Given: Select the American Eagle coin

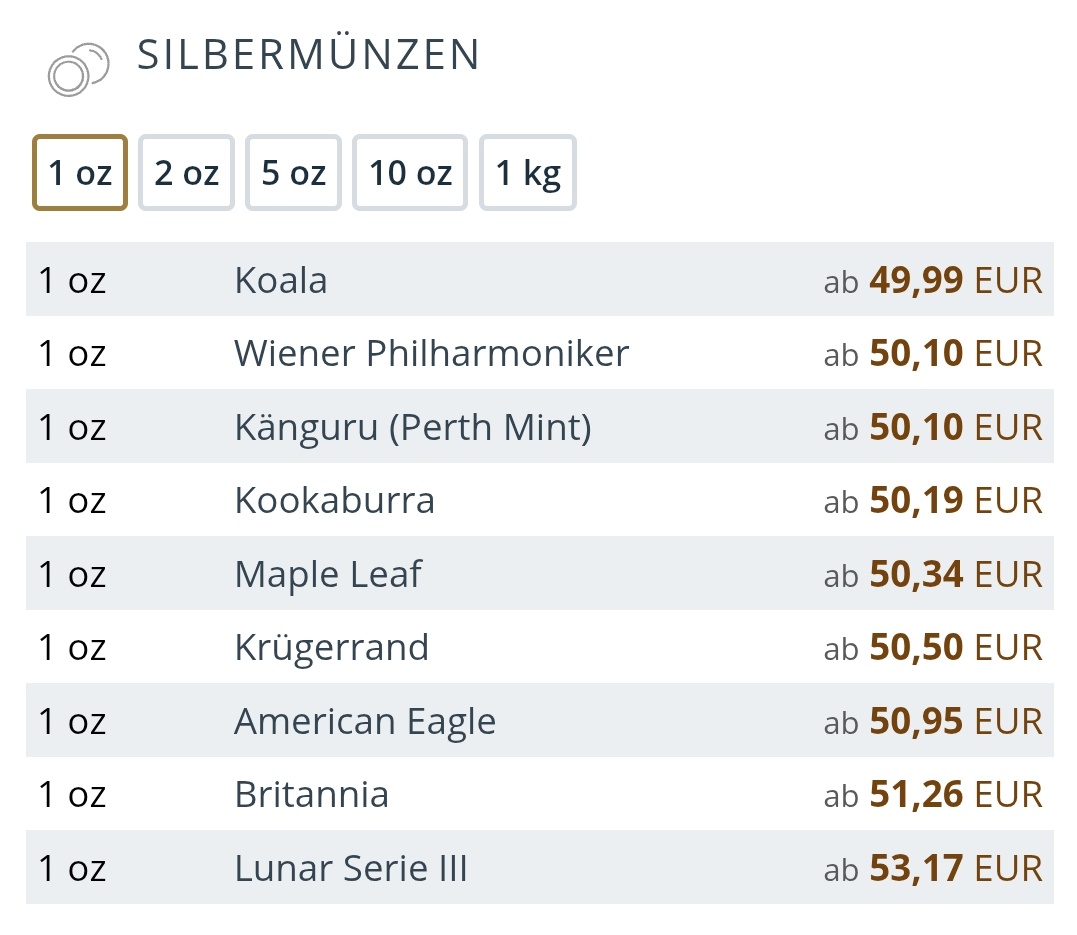Looking at the screenshot, I should click(365, 721).
